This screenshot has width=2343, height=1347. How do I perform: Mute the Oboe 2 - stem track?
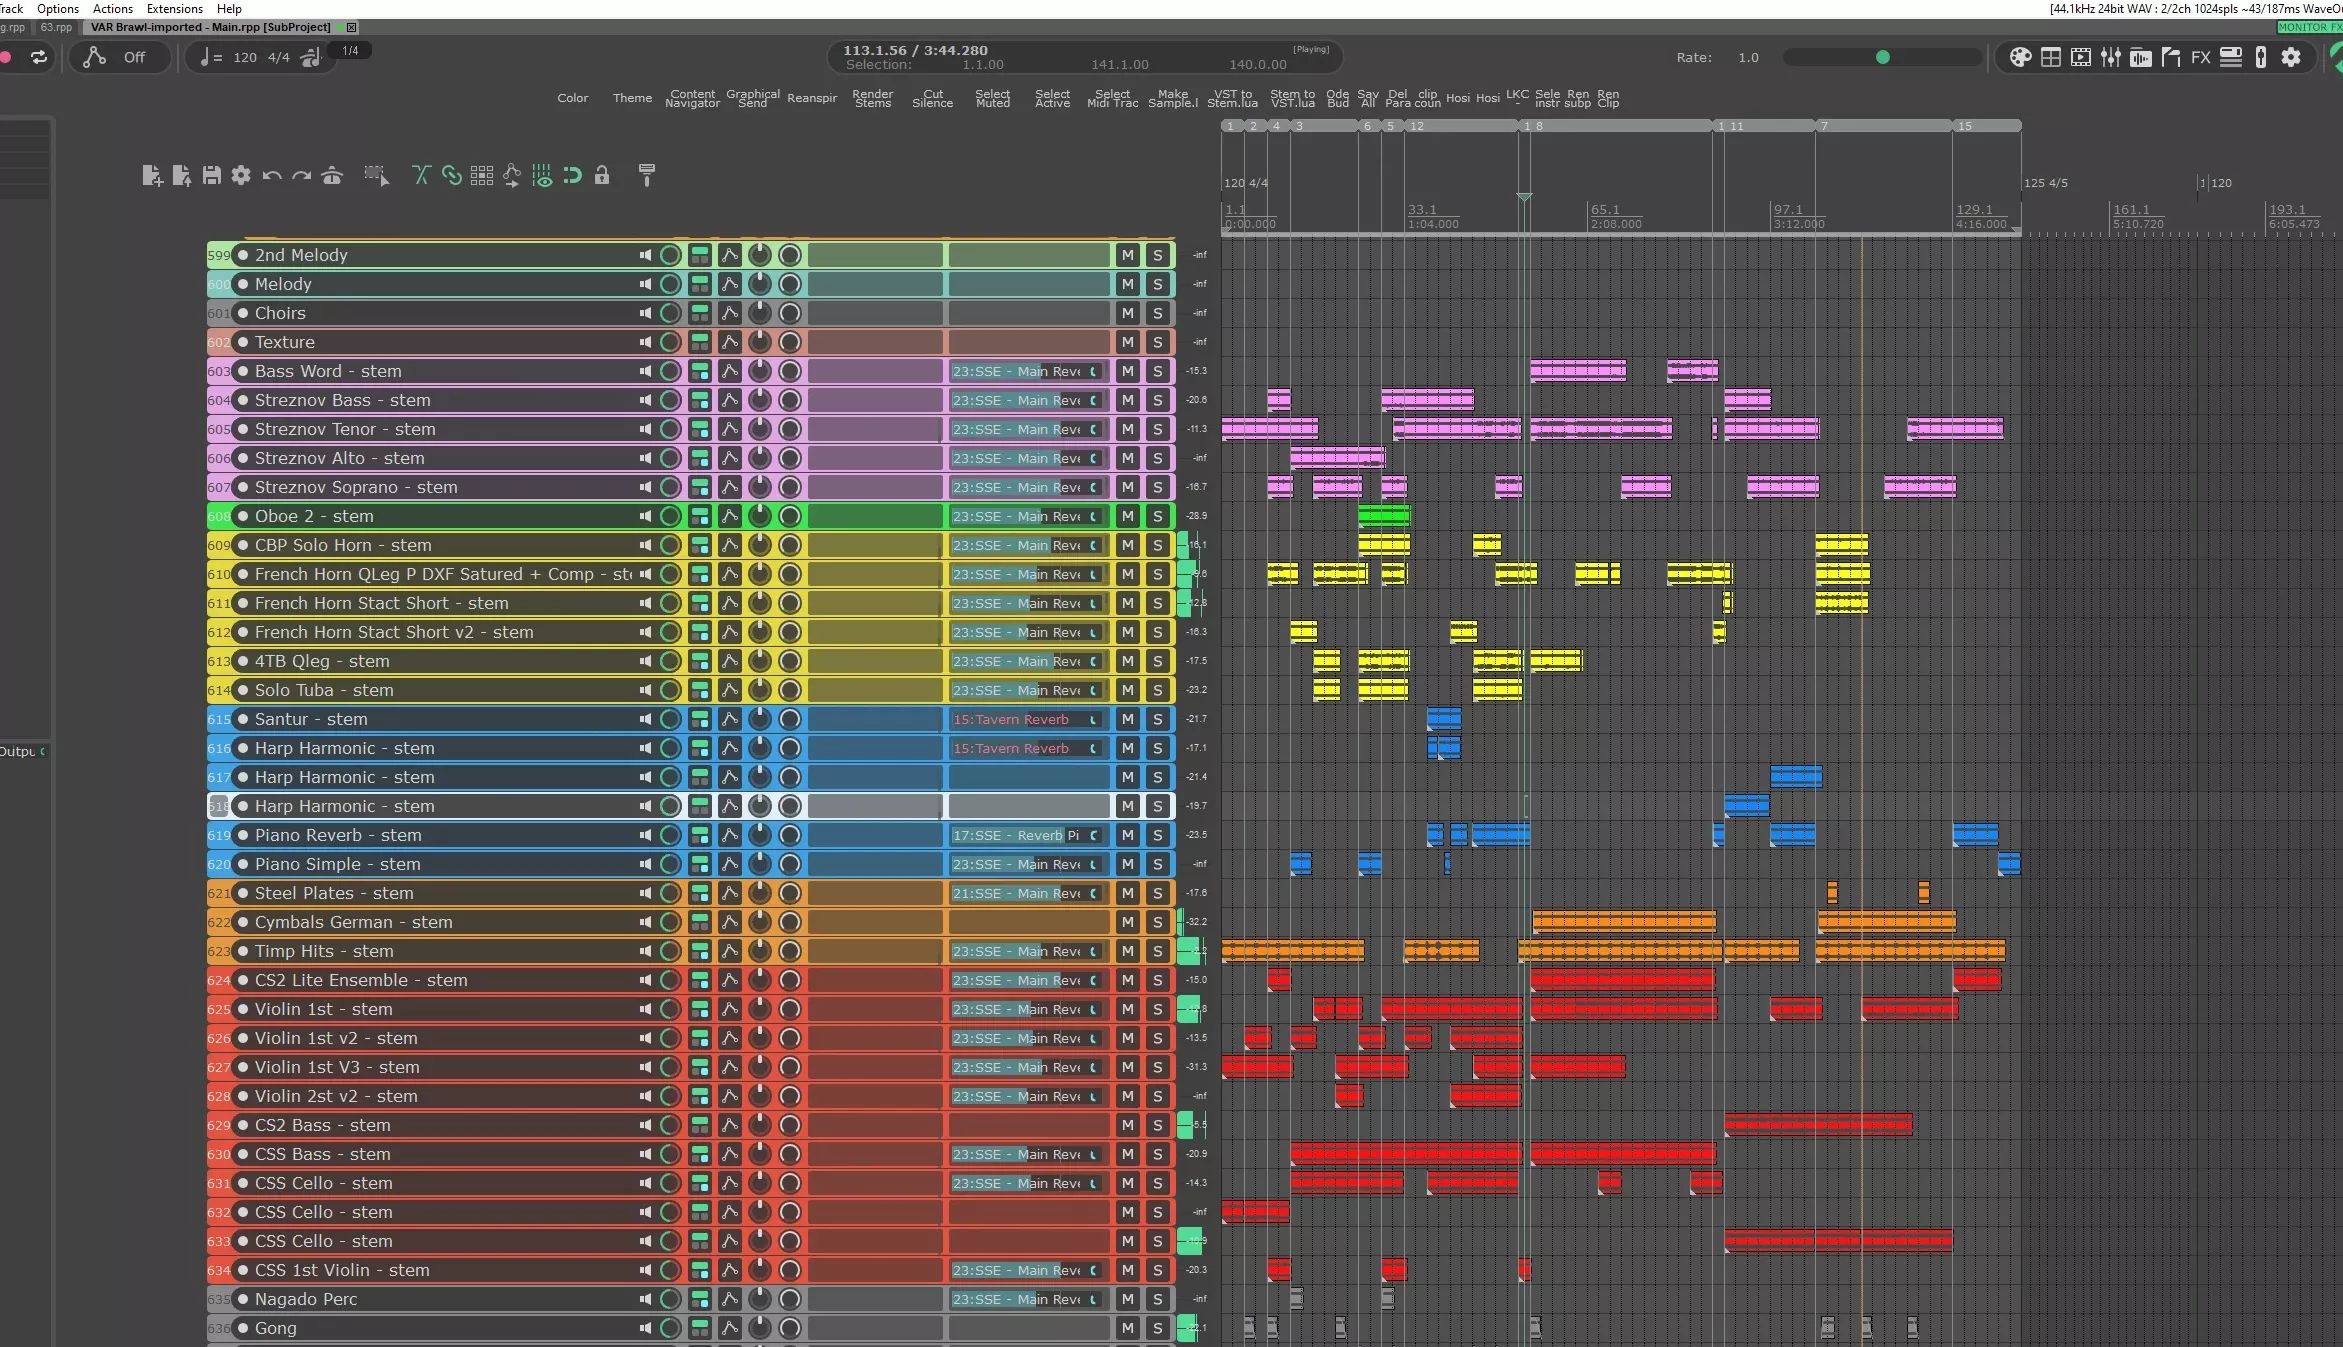point(1128,516)
